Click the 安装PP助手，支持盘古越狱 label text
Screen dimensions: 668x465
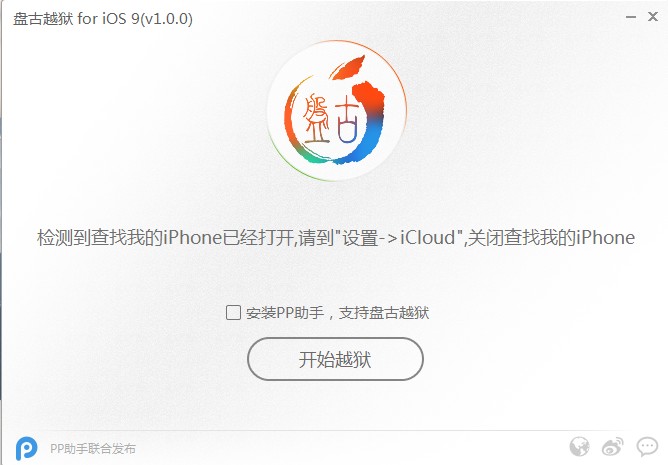coord(337,313)
